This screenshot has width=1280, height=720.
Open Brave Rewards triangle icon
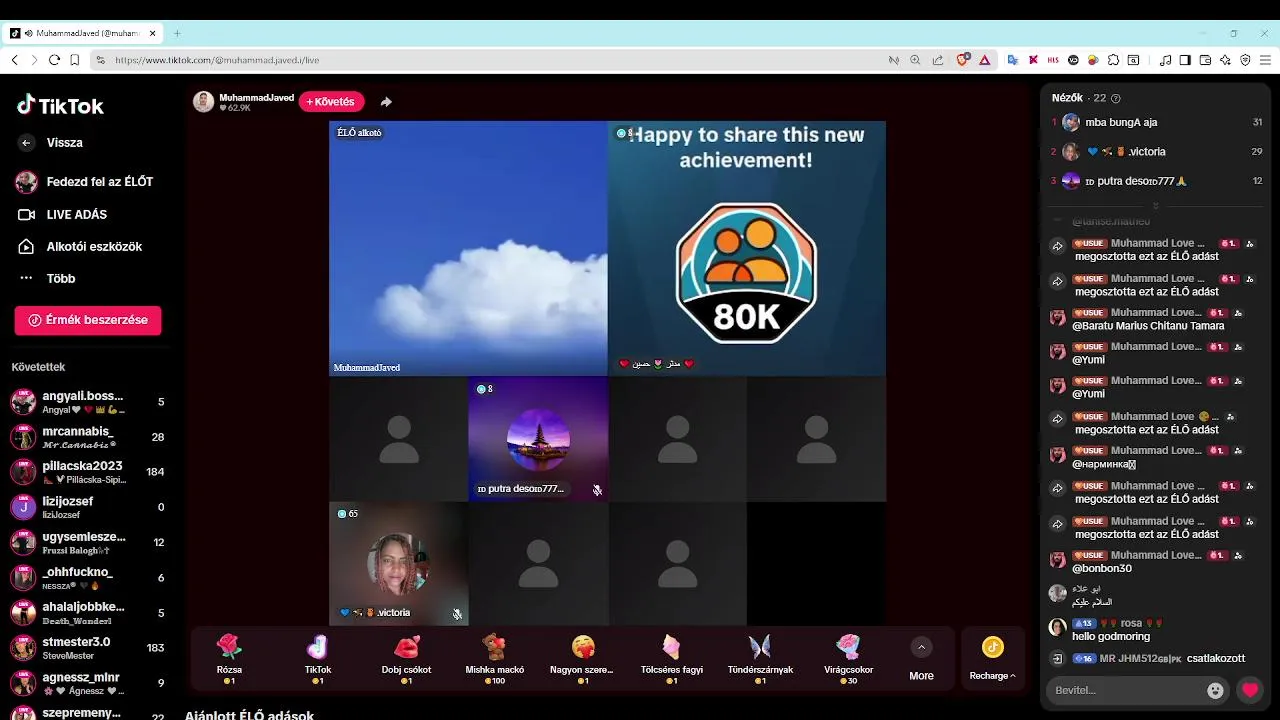pyautogui.click(x=985, y=60)
